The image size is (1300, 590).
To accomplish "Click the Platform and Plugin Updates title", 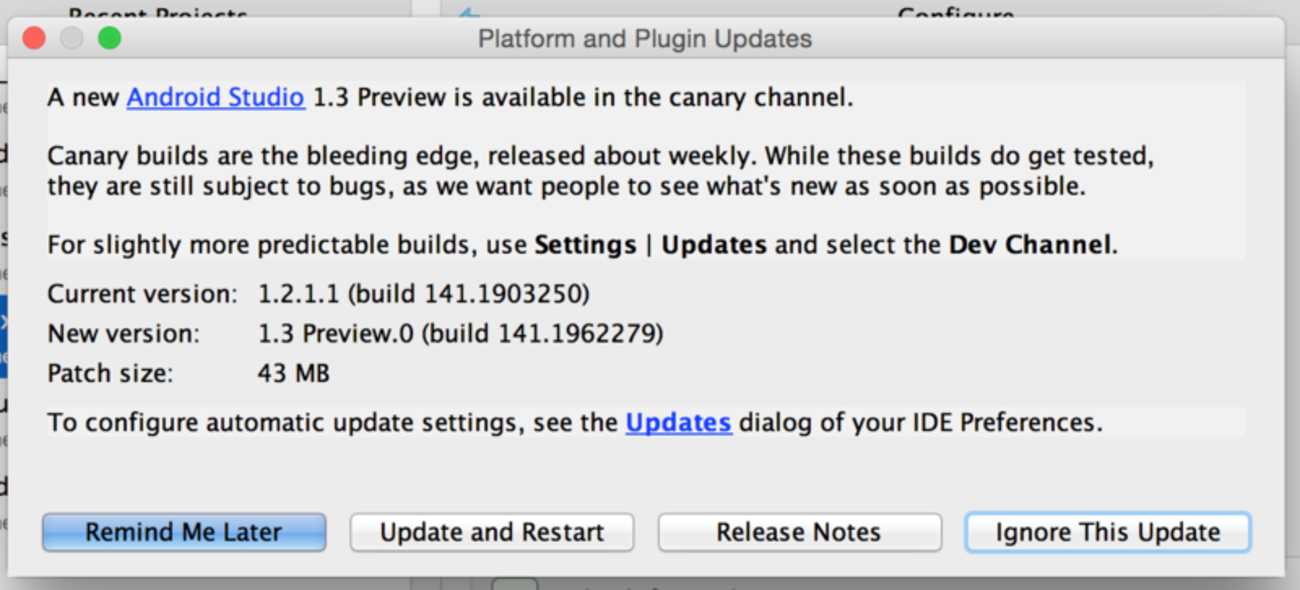I will coord(645,40).
